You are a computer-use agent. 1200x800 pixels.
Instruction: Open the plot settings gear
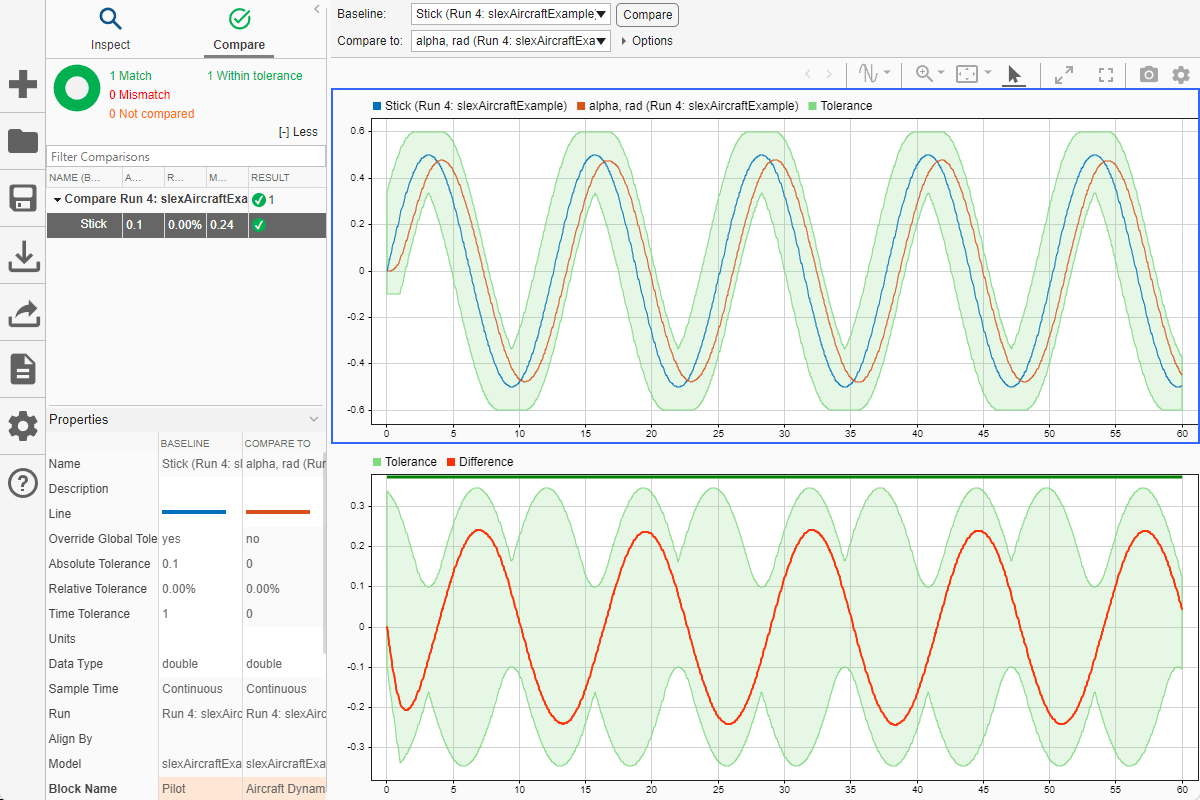[x=1181, y=74]
